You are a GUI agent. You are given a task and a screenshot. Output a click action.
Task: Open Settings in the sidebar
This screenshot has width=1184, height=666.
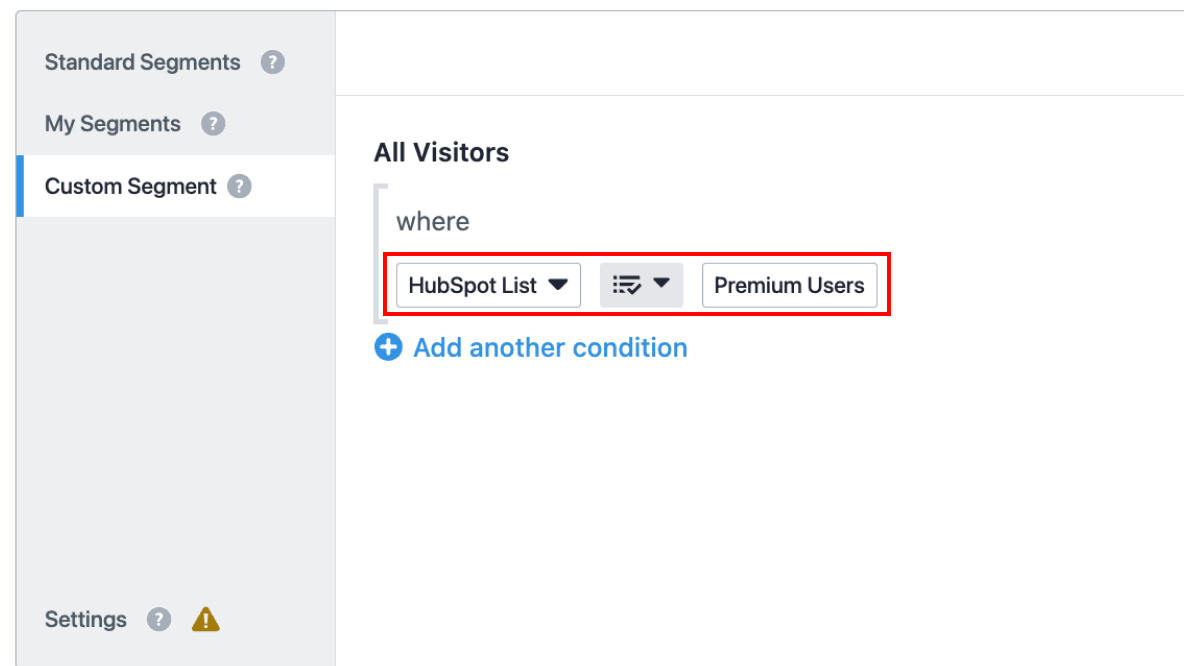click(x=86, y=619)
